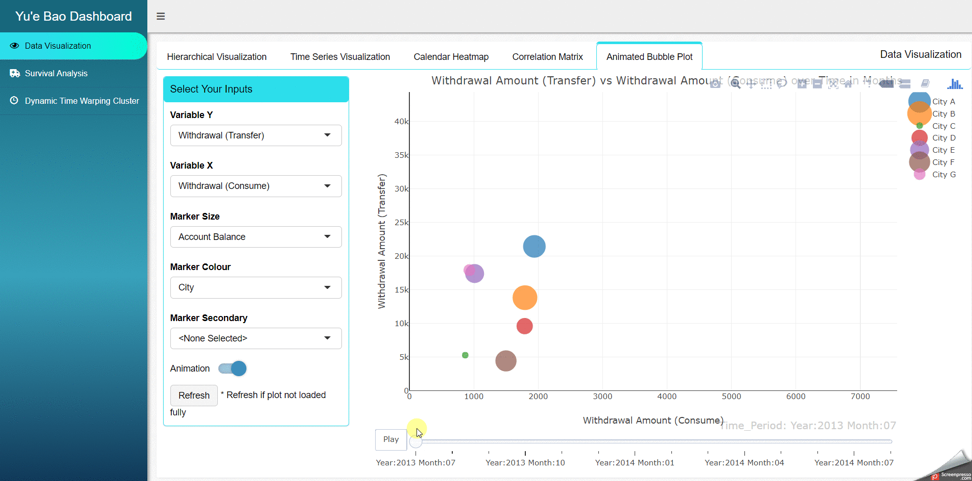
Task: Switch to Calendar Heatmap tab
Action: [451, 56]
